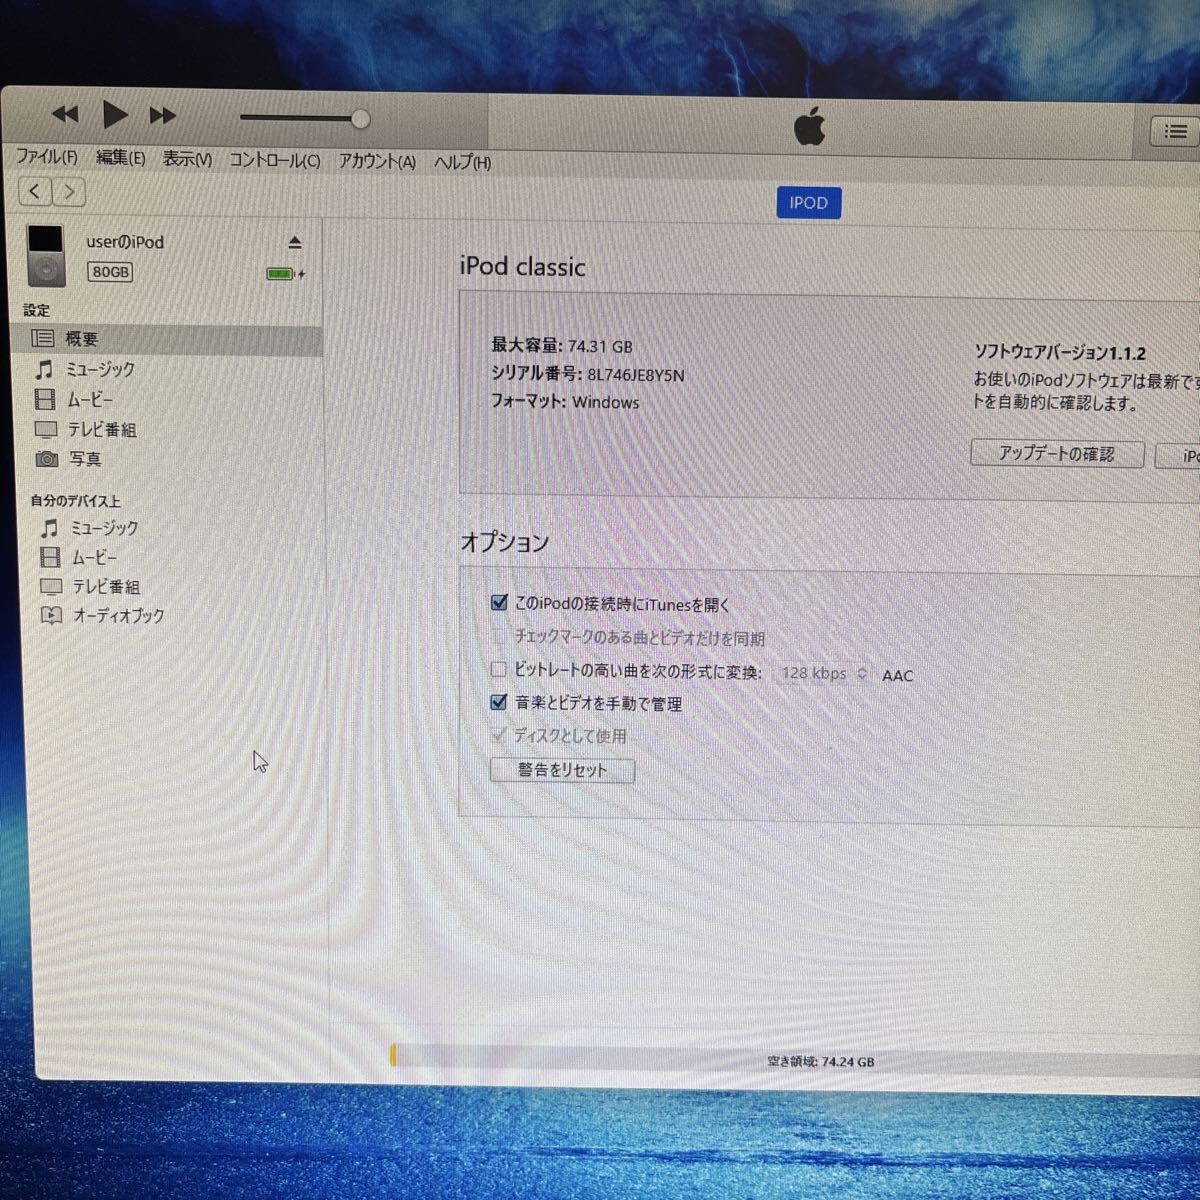
Task: Click the オプション section heading
Action: [x=505, y=542]
